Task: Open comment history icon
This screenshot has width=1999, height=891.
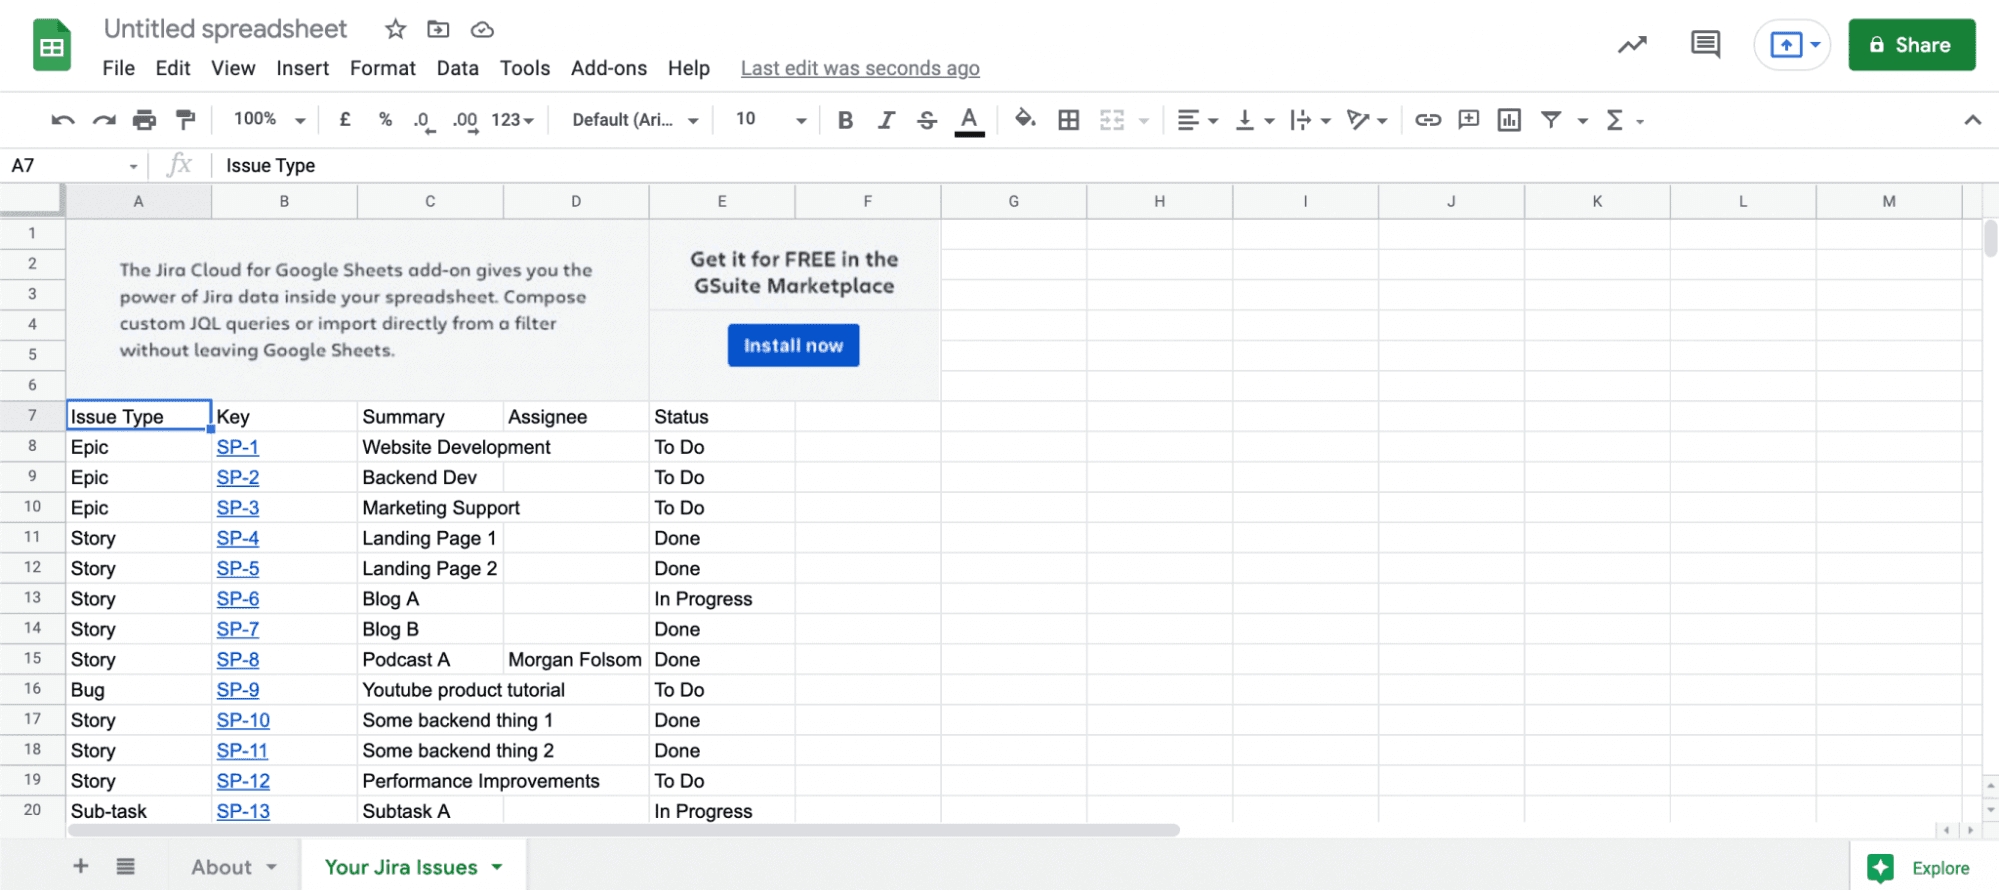Action: tap(1705, 45)
